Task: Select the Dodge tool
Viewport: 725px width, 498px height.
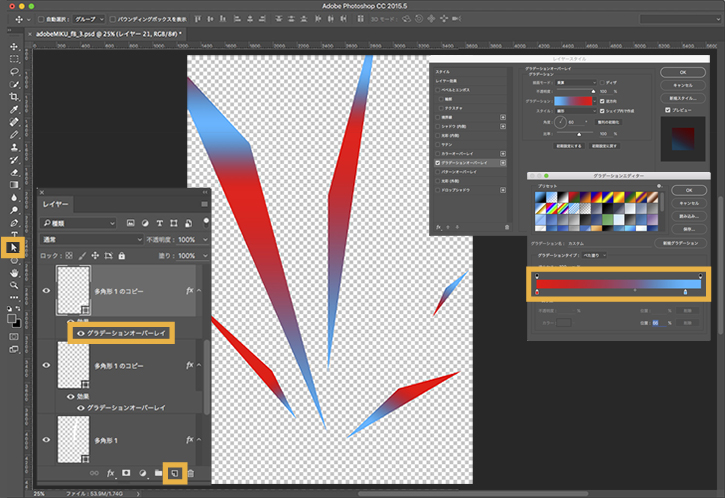Action: pos(14,210)
